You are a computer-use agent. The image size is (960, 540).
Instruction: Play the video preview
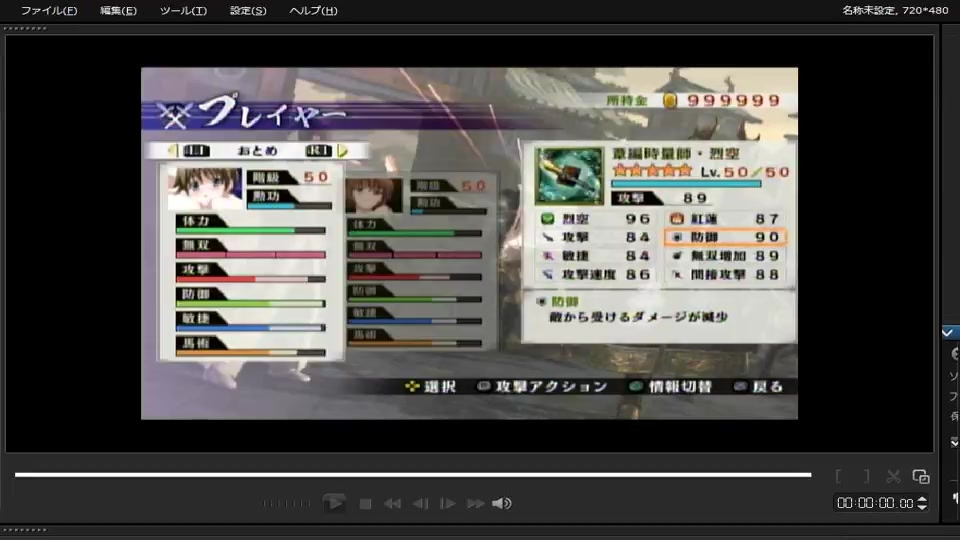tap(334, 503)
